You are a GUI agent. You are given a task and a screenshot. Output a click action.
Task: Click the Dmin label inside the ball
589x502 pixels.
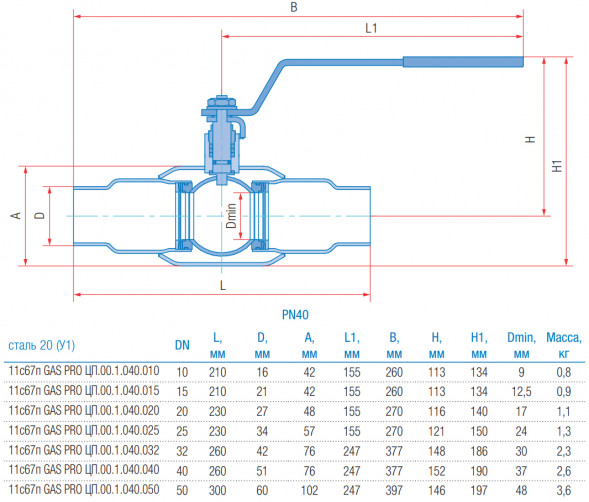[231, 216]
